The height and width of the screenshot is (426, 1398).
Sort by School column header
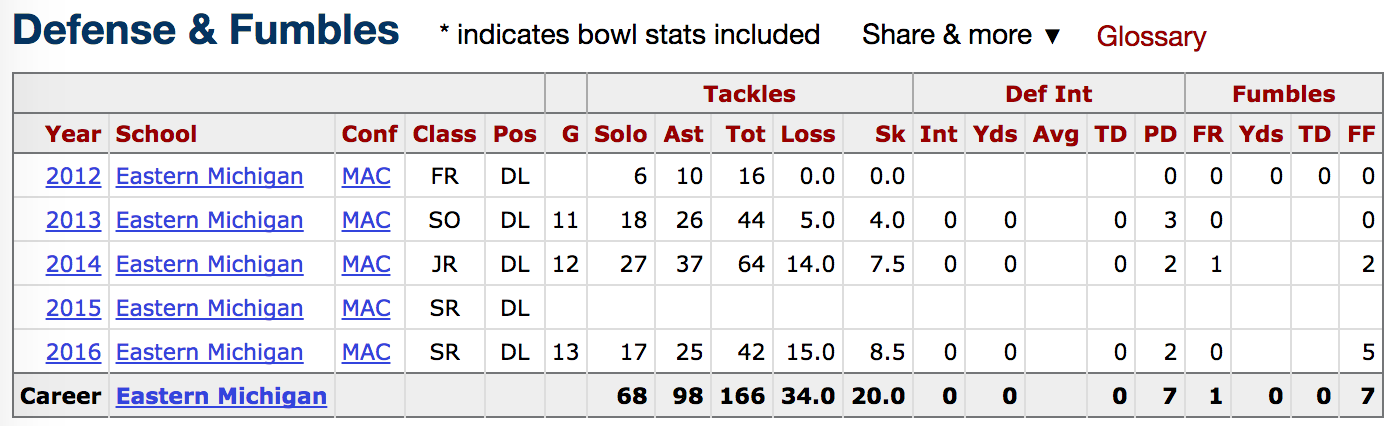click(x=157, y=134)
